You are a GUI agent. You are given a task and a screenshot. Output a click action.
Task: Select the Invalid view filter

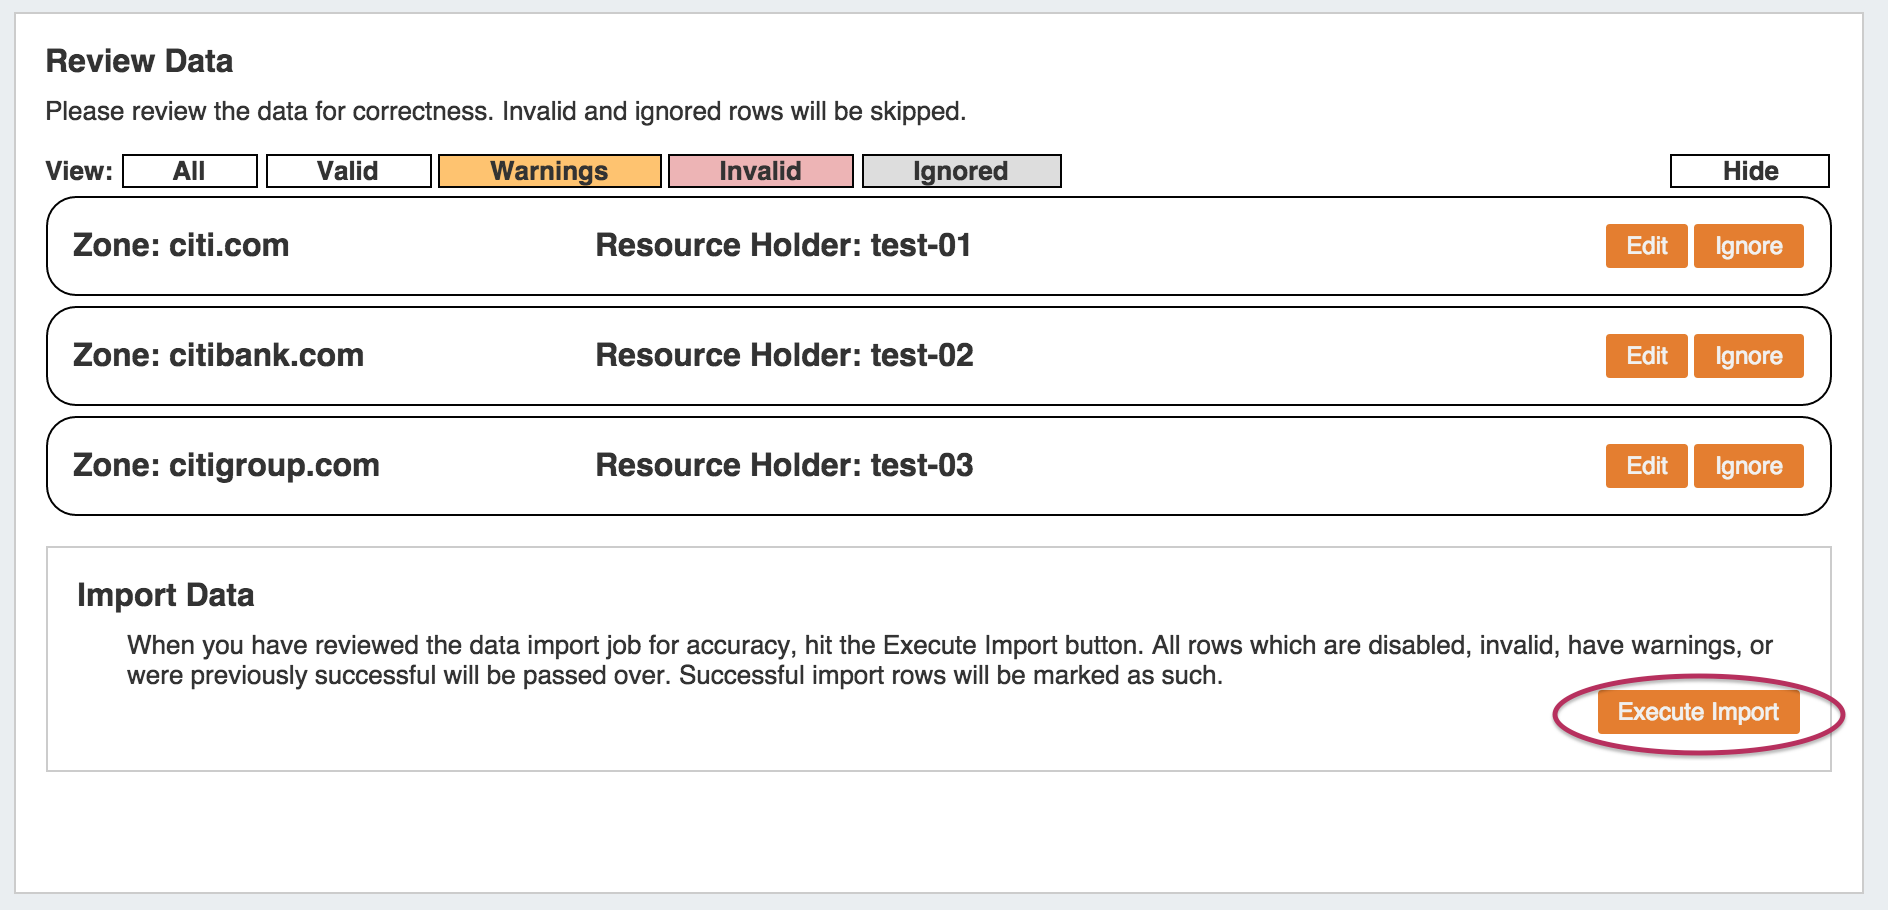760,171
